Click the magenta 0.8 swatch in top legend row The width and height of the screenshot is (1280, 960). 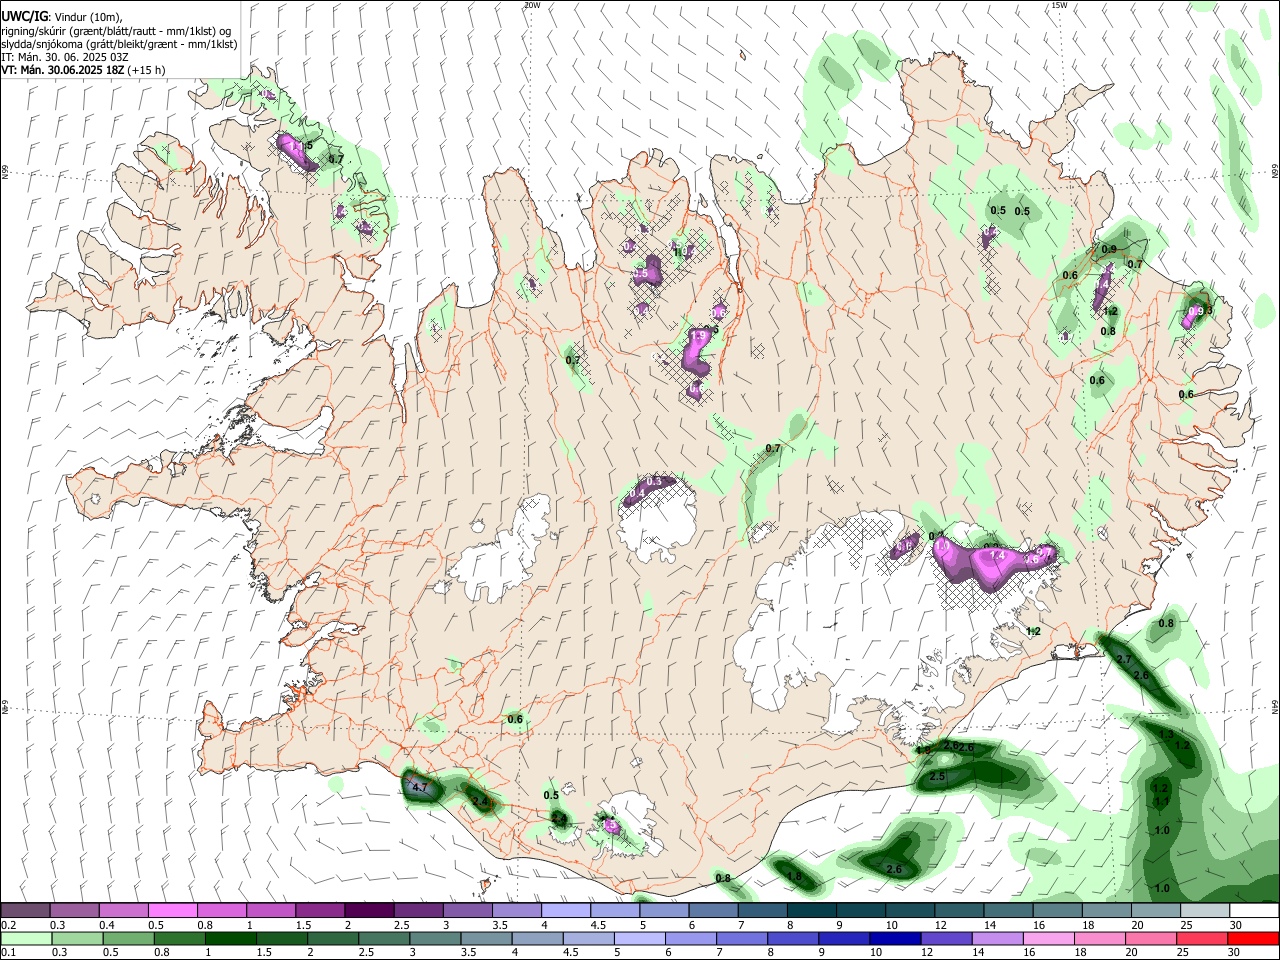(221, 910)
